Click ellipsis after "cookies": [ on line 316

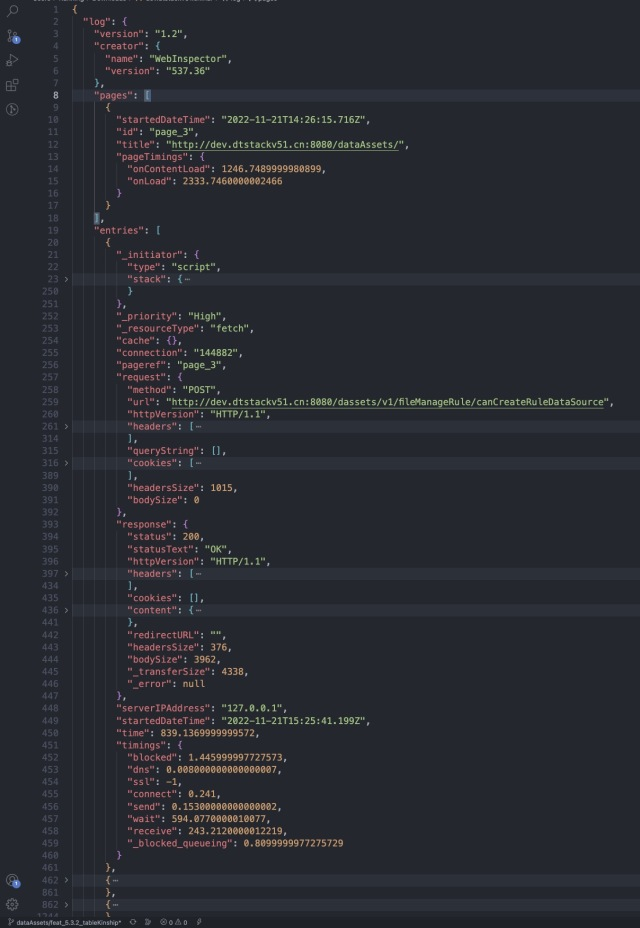[x=198, y=463]
